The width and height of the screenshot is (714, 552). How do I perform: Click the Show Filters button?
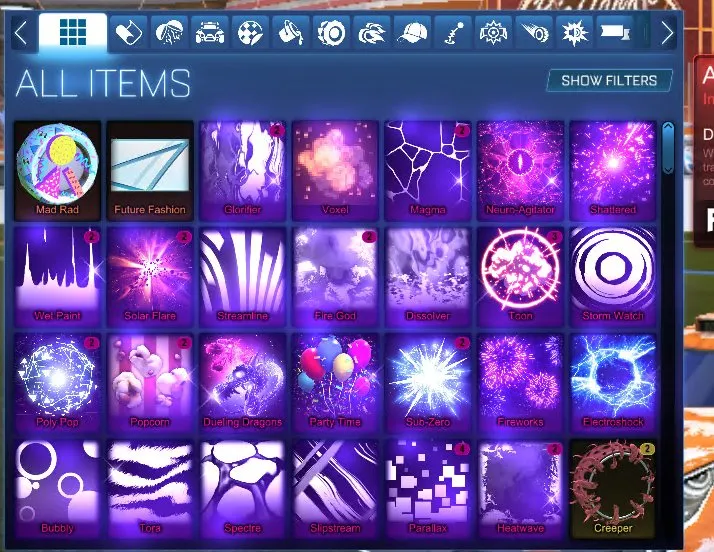click(609, 81)
